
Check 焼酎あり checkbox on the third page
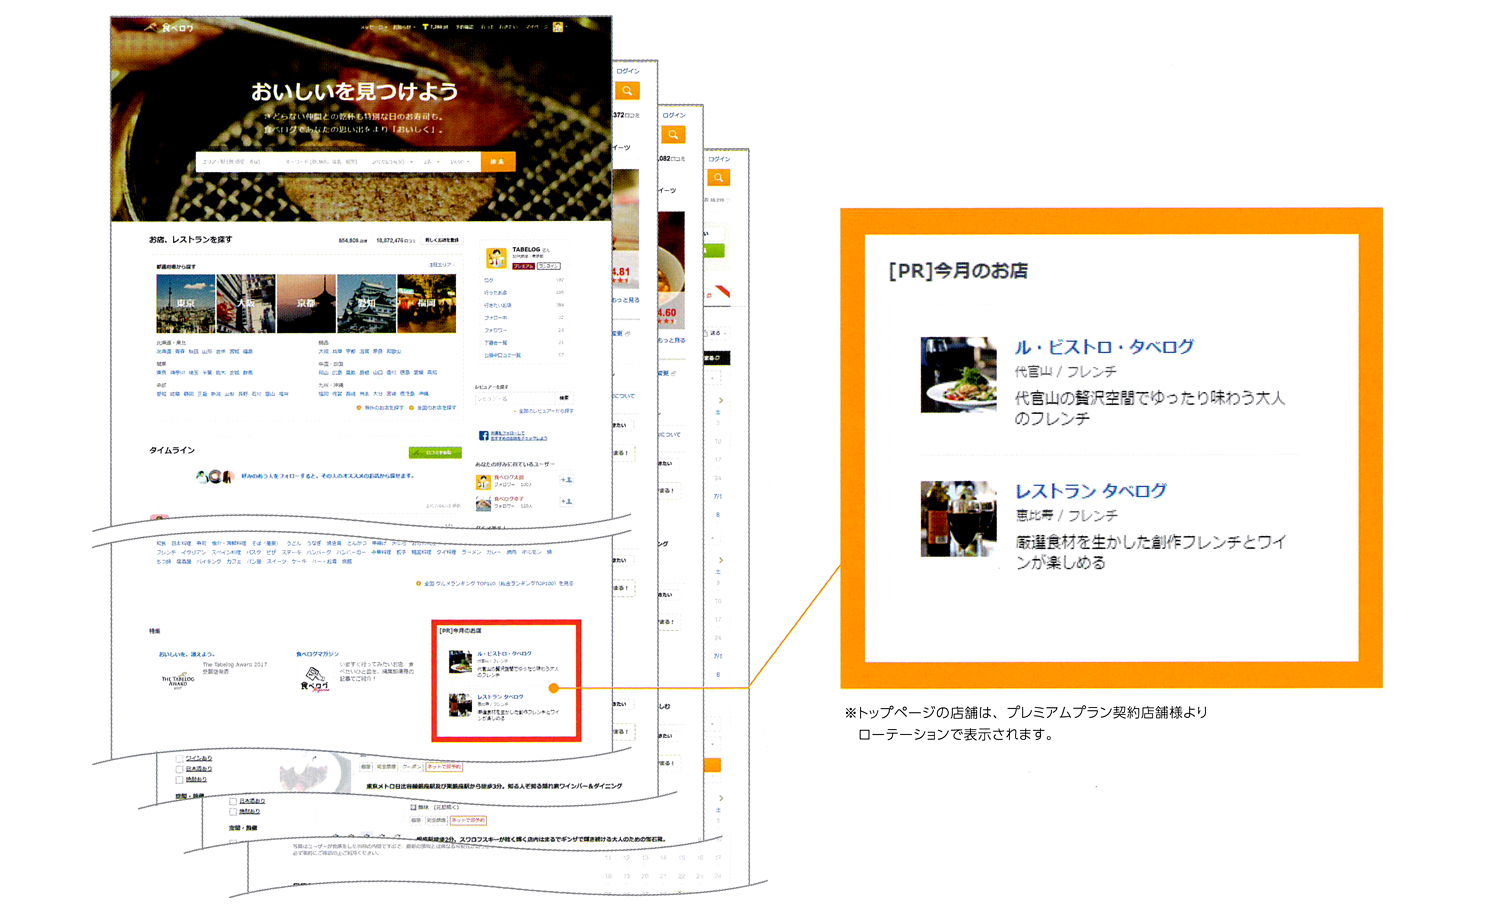point(233,811)
